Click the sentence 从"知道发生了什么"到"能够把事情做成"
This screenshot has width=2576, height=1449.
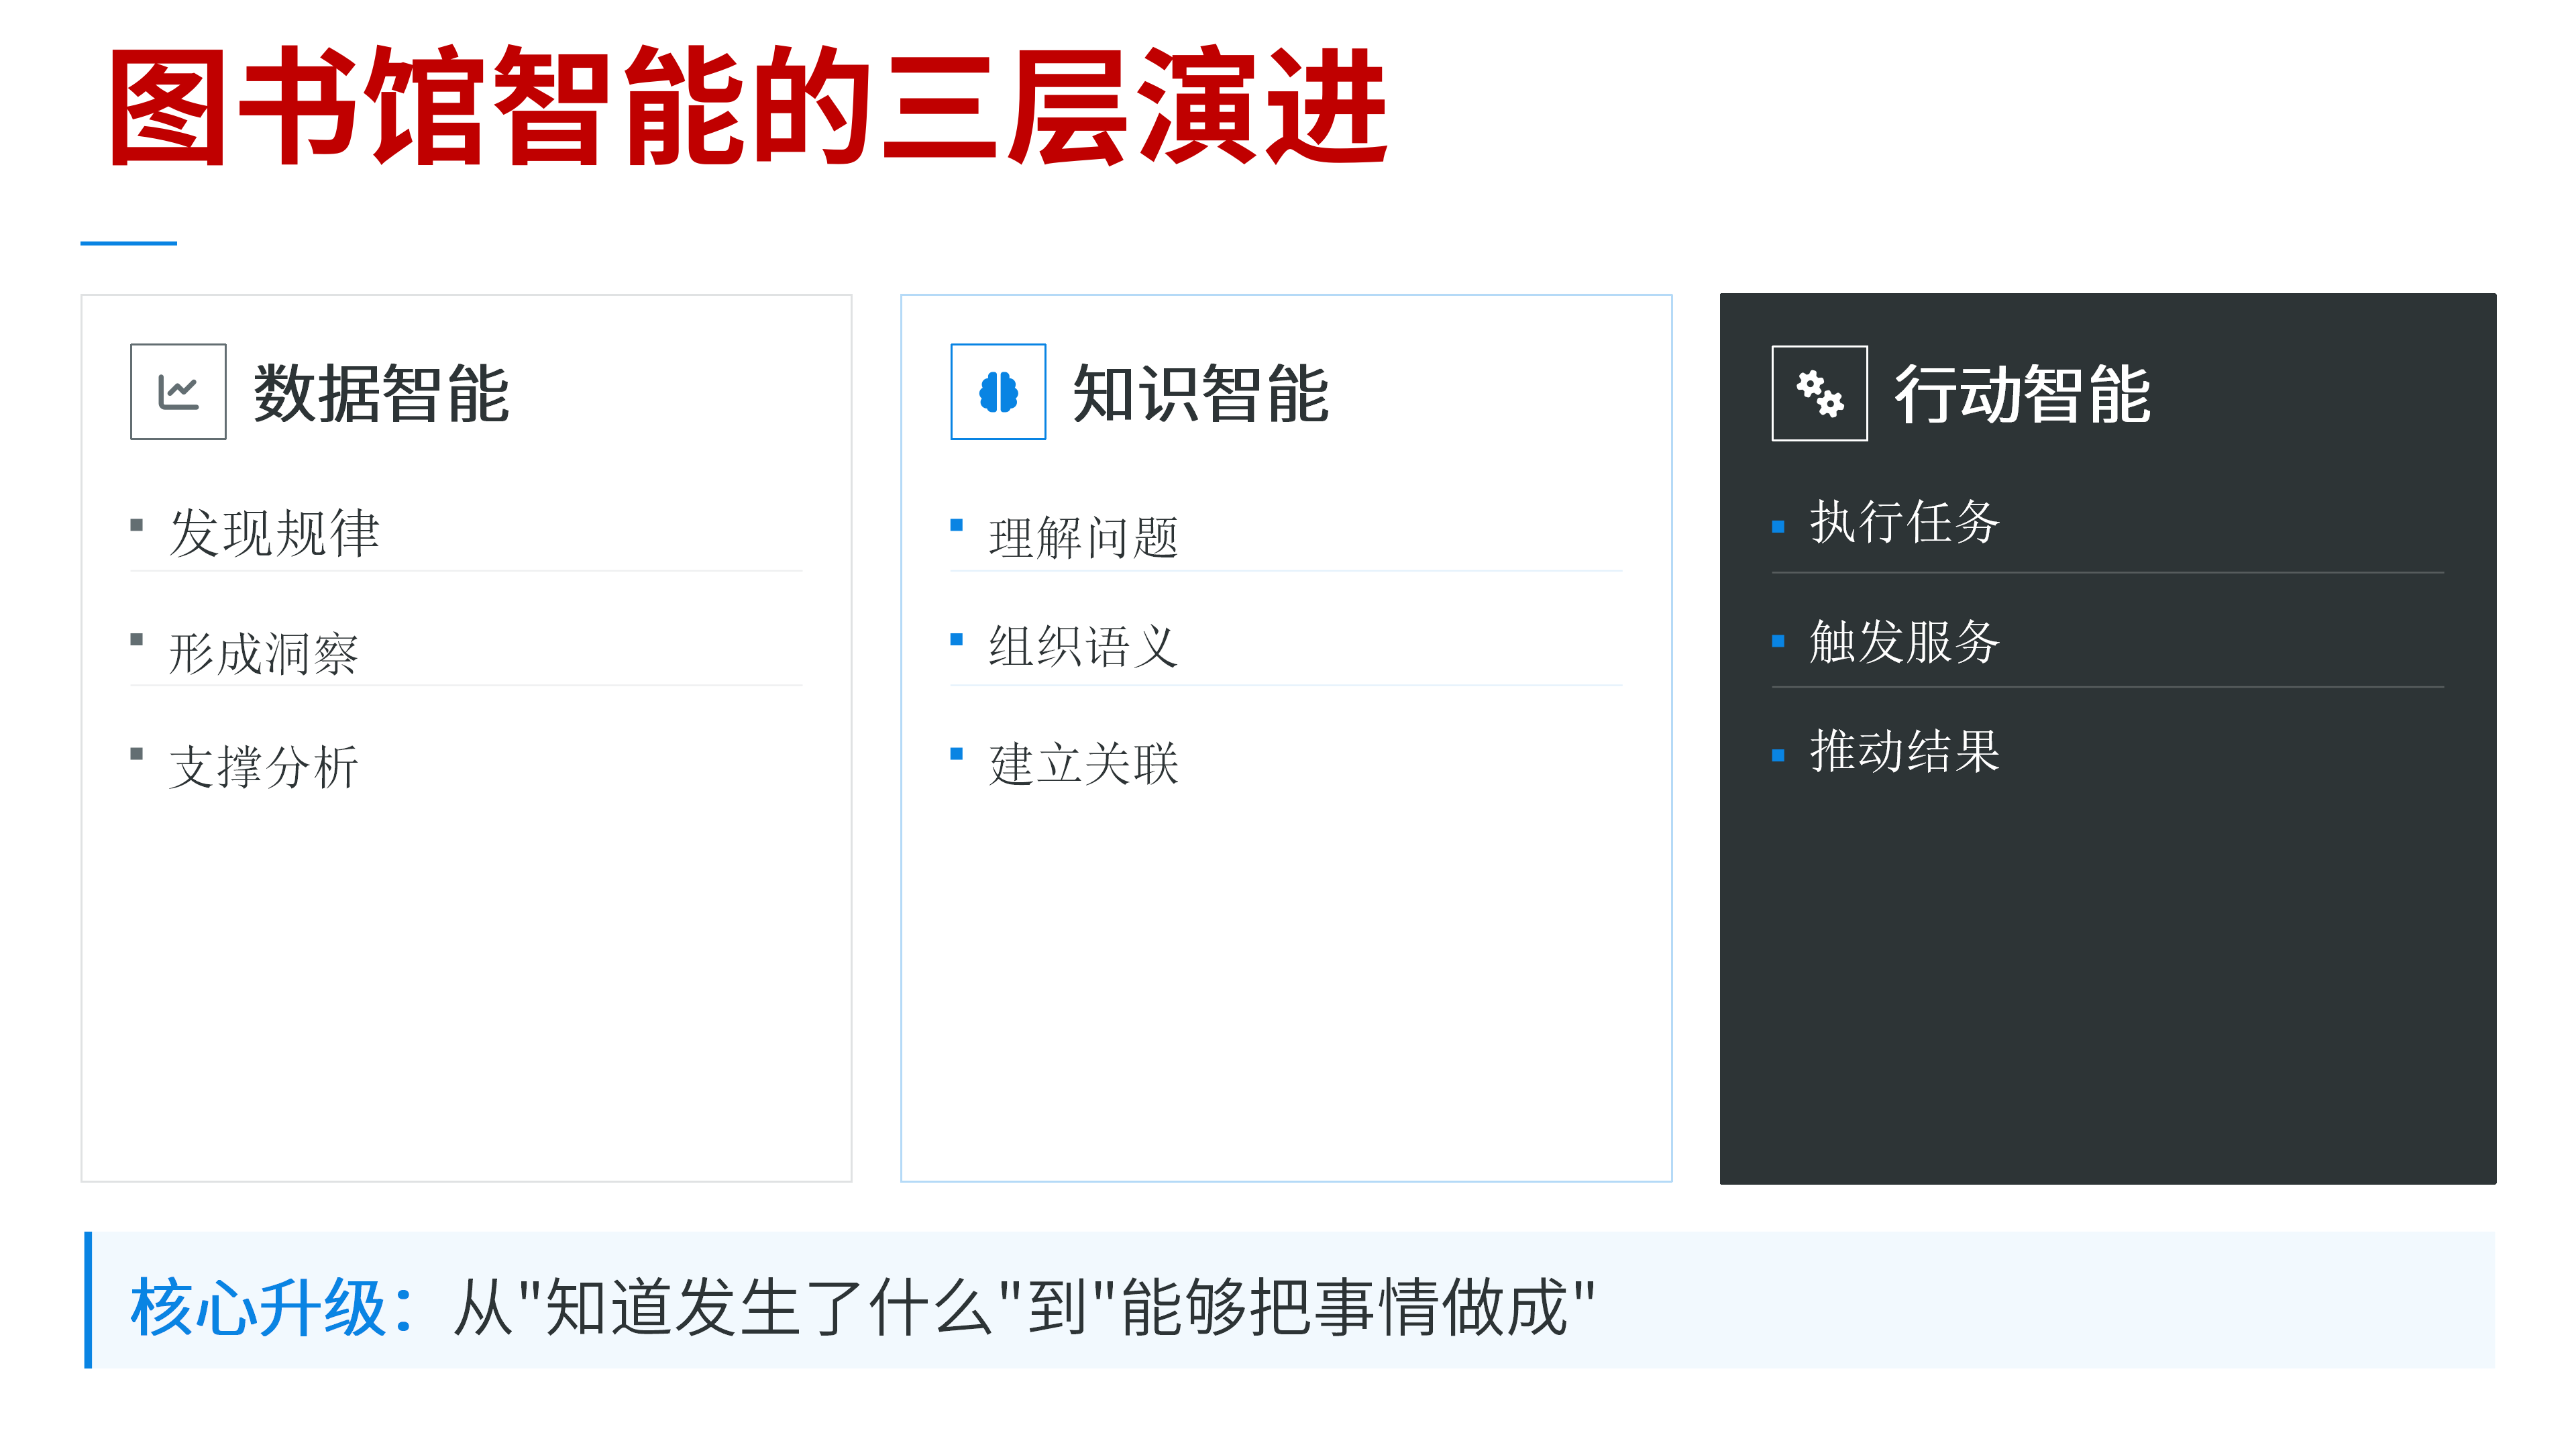tap(1024, 1307)
